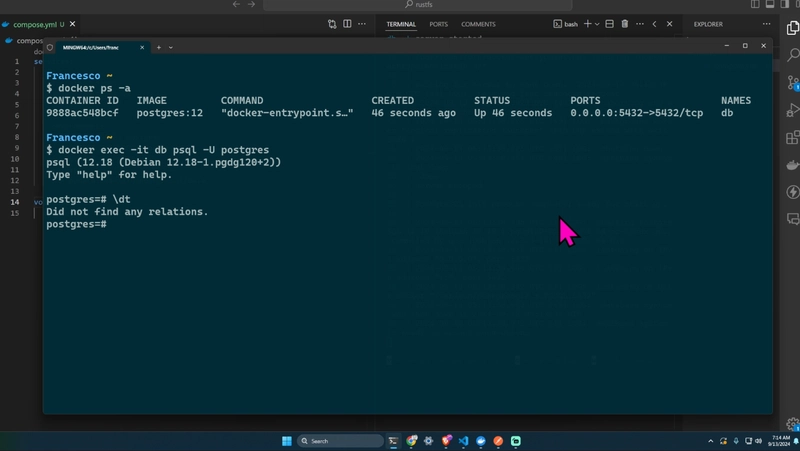Open Manage gear icon in VS Code
The height and width of the screenshot is (451, 800).
click(793, 424)
